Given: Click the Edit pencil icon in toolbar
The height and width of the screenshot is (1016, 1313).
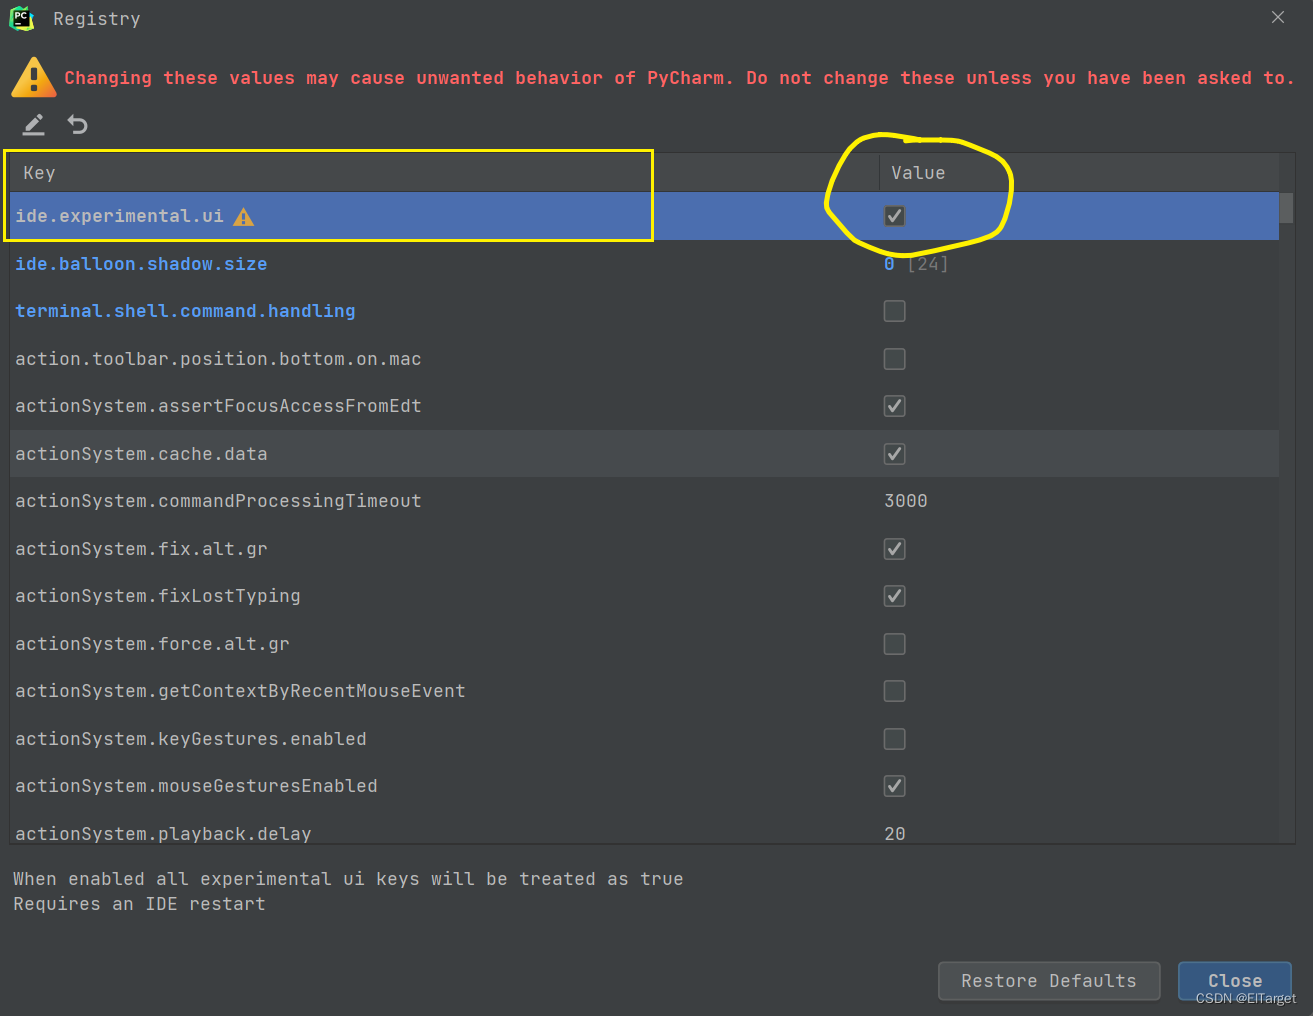Looking at the screenshot, I should [34, 125].
